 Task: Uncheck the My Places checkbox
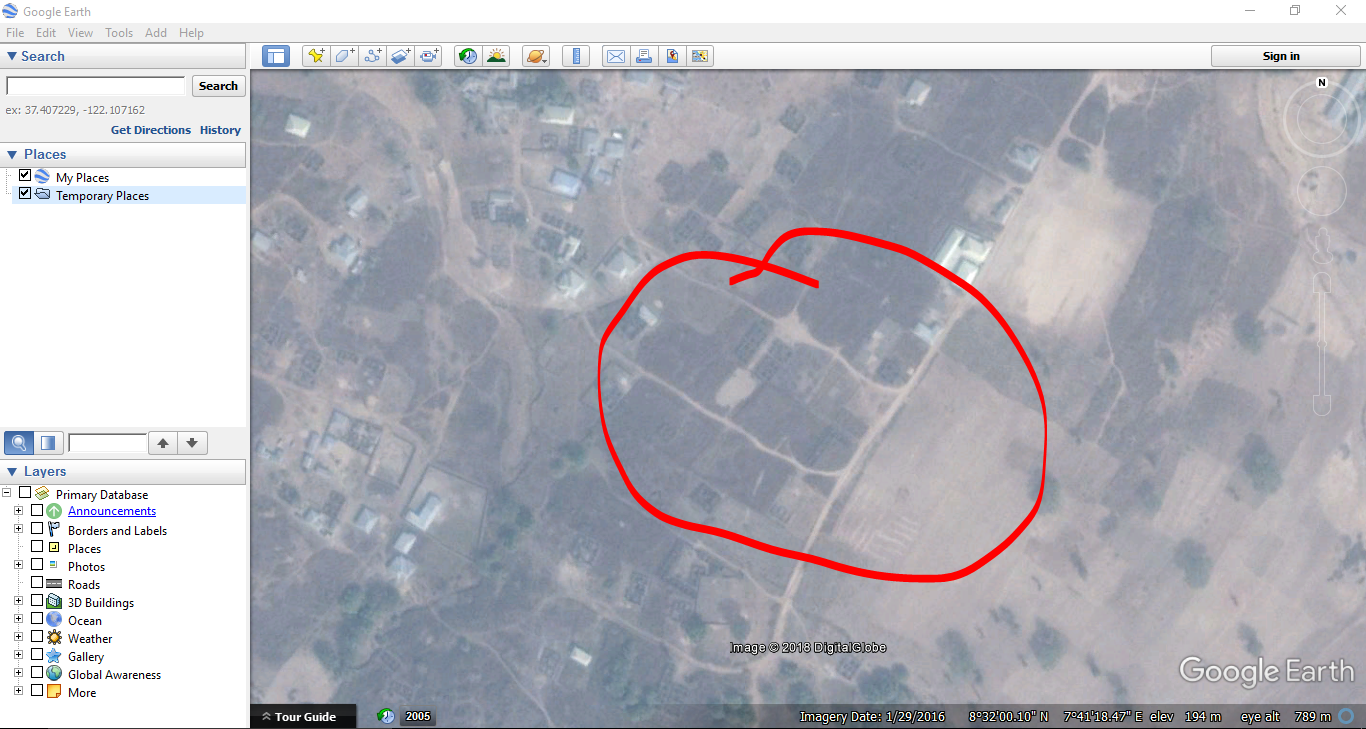pos(24,176)
